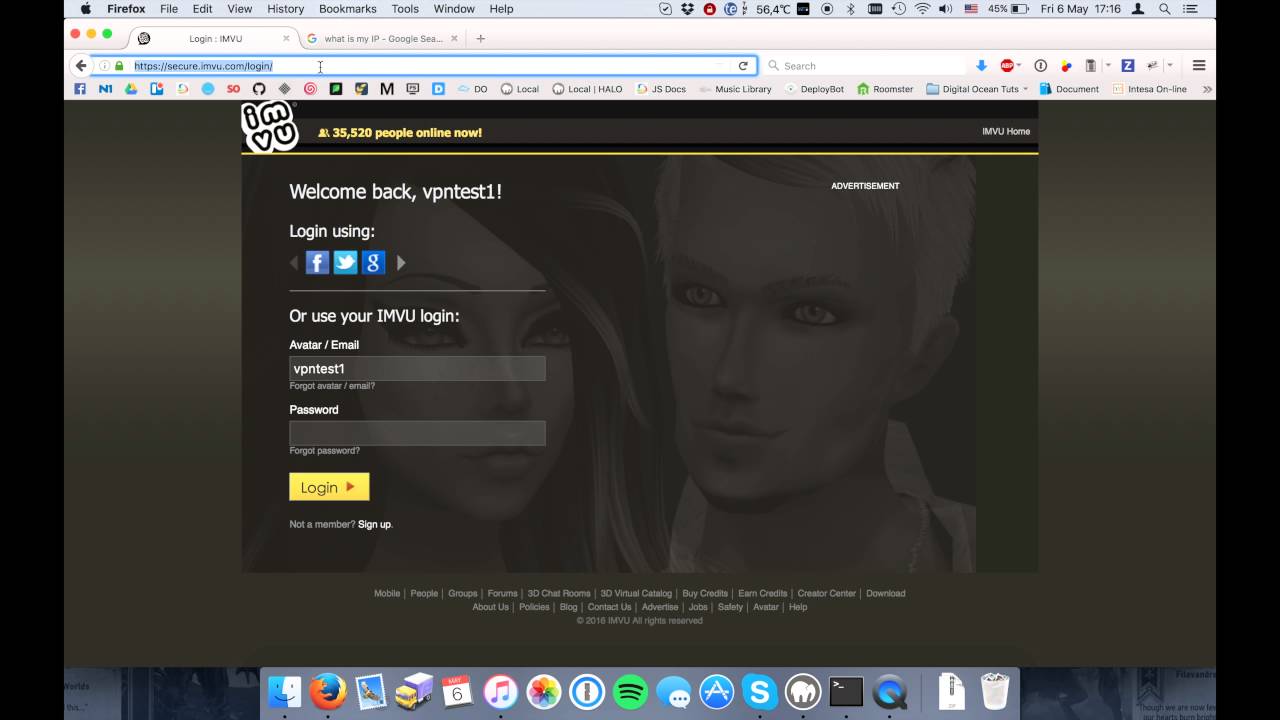Open the Adblock Plus toolbar icon
The width and height of the screenshot is (1280, 720).
pos(1007,66)
